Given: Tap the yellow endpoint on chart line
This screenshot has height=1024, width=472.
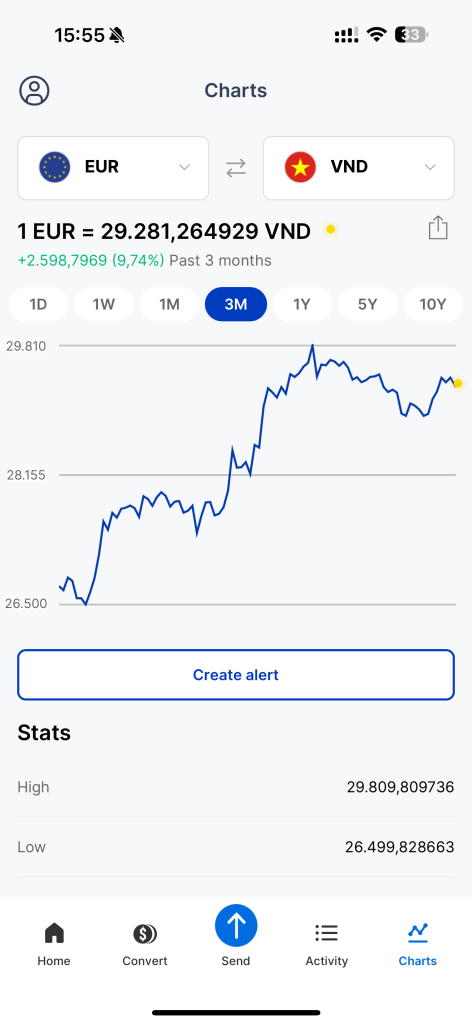Looking at the screenshot, I should (458, 383).
